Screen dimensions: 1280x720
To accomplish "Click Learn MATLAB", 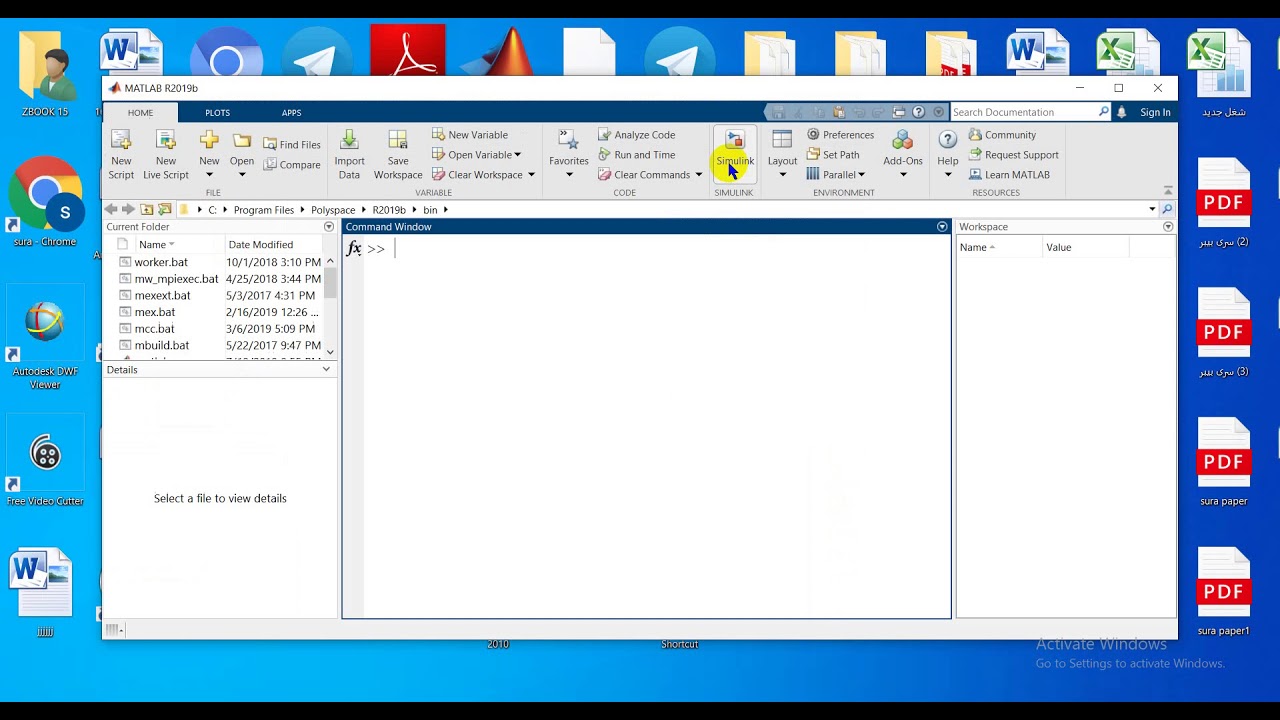I will [x=1009, y=175].
